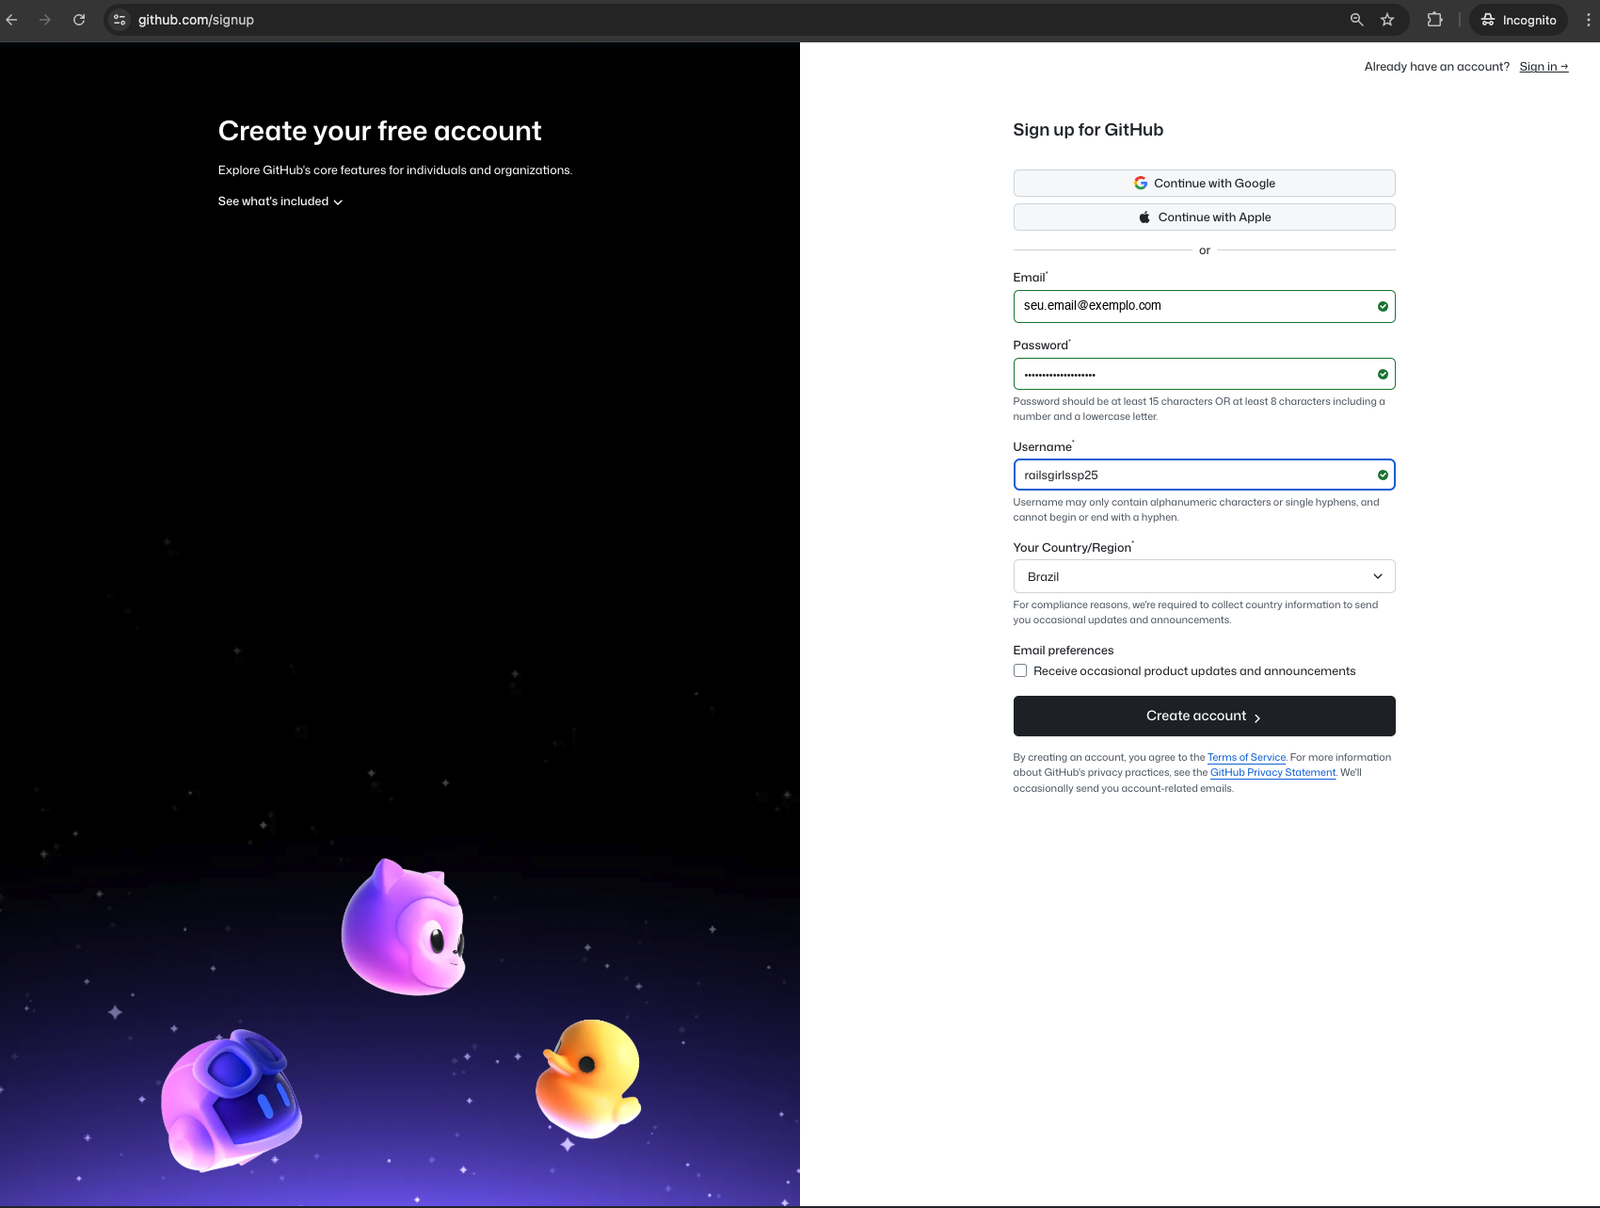The height and width of the screenshot is (1208, 1600).
Task: Reload the page with the refresh icon
Action: point(79,20)
